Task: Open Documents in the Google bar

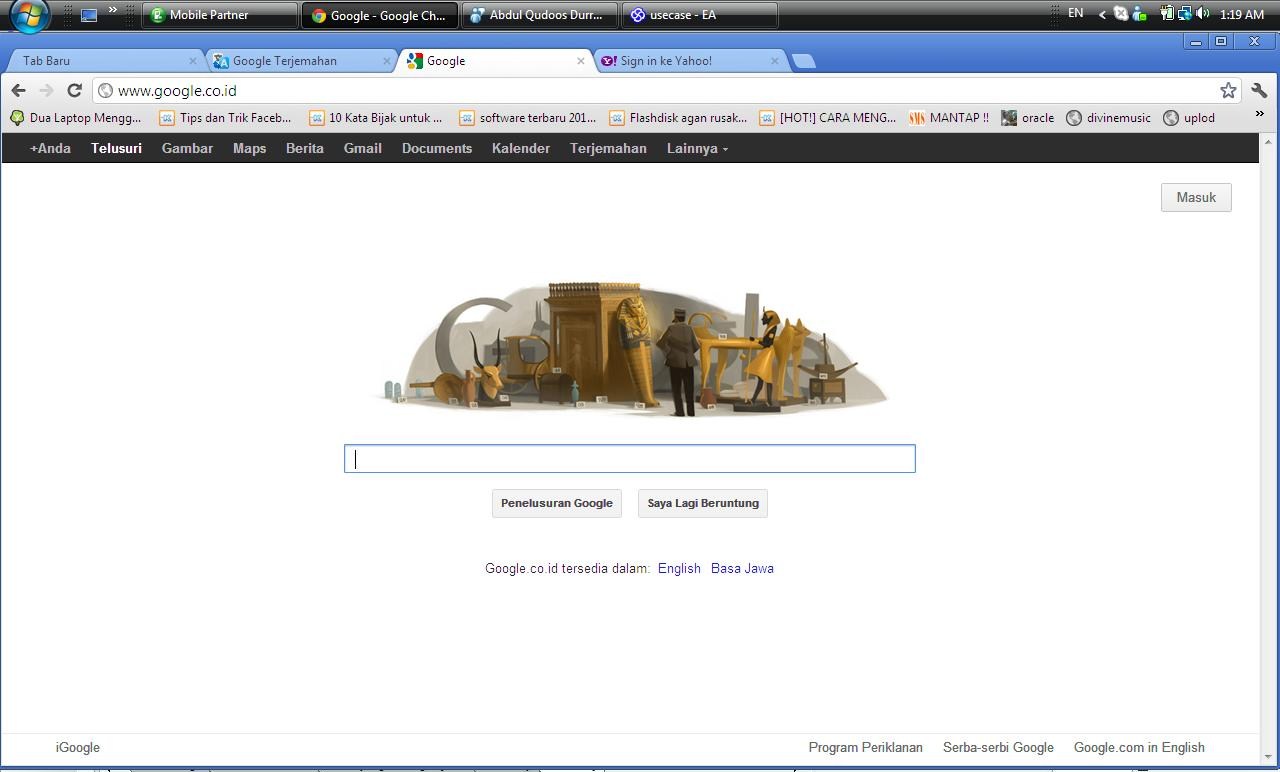Action: tap(437, 148)
